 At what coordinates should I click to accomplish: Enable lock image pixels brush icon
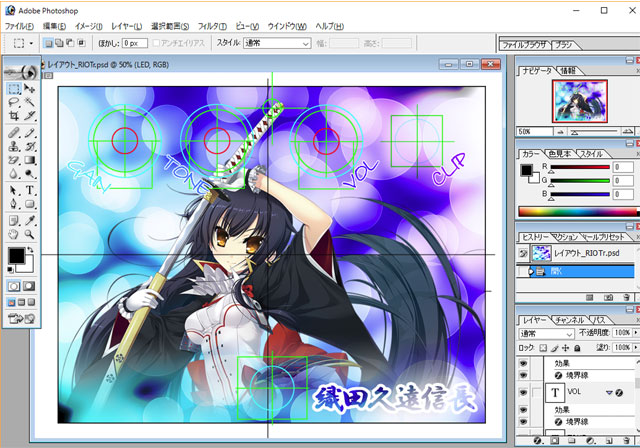click(555, 348)
